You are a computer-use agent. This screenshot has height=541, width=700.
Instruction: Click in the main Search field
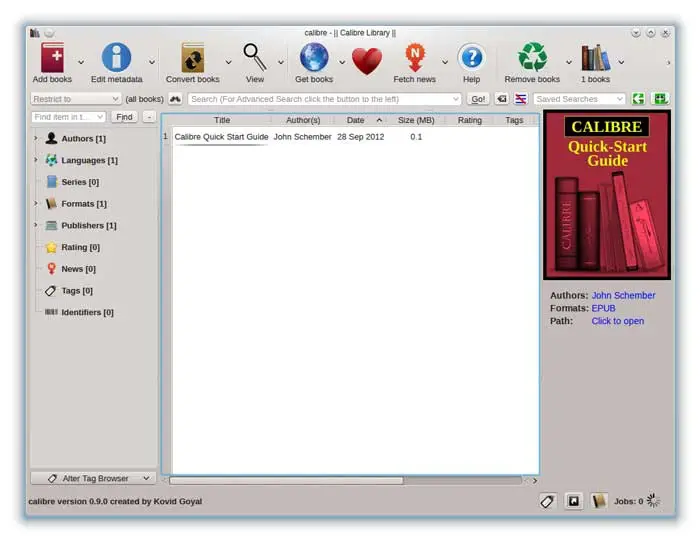pos(324,99)
